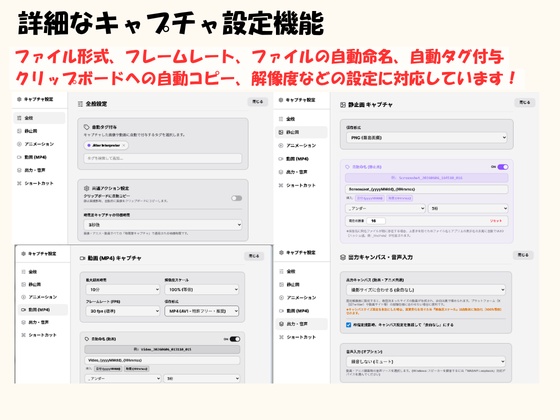Open 出力・音声 in 出力キャンバス panel sidebar
Viewport: 560px width, 420px height.
pos(301,324)
